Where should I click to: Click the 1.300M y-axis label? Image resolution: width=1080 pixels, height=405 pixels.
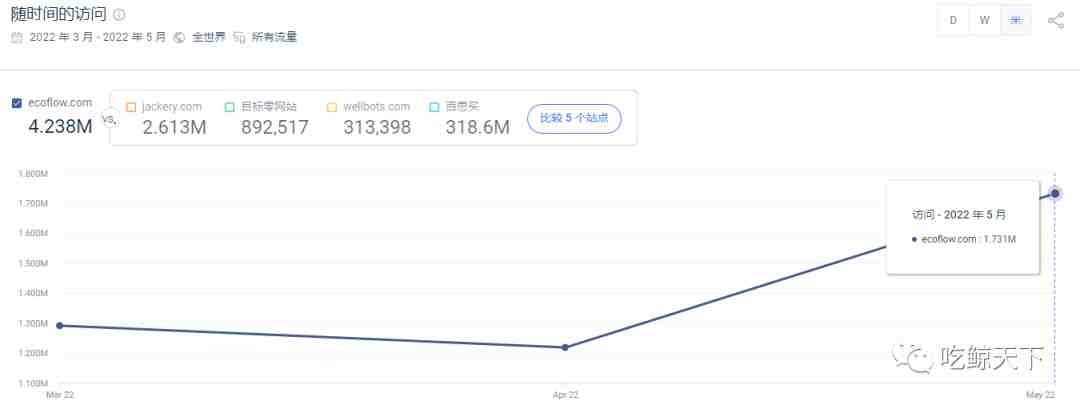[x=32, y=323]
